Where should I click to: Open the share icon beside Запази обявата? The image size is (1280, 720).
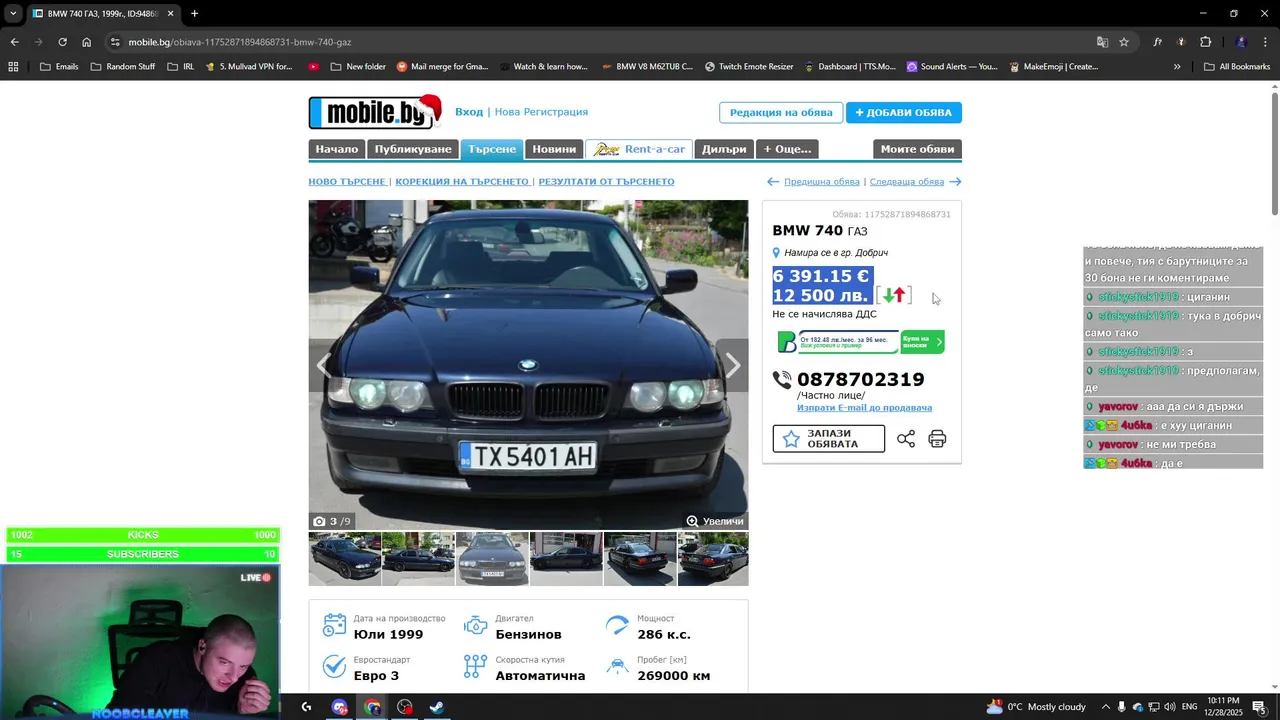tap(906, 439)
